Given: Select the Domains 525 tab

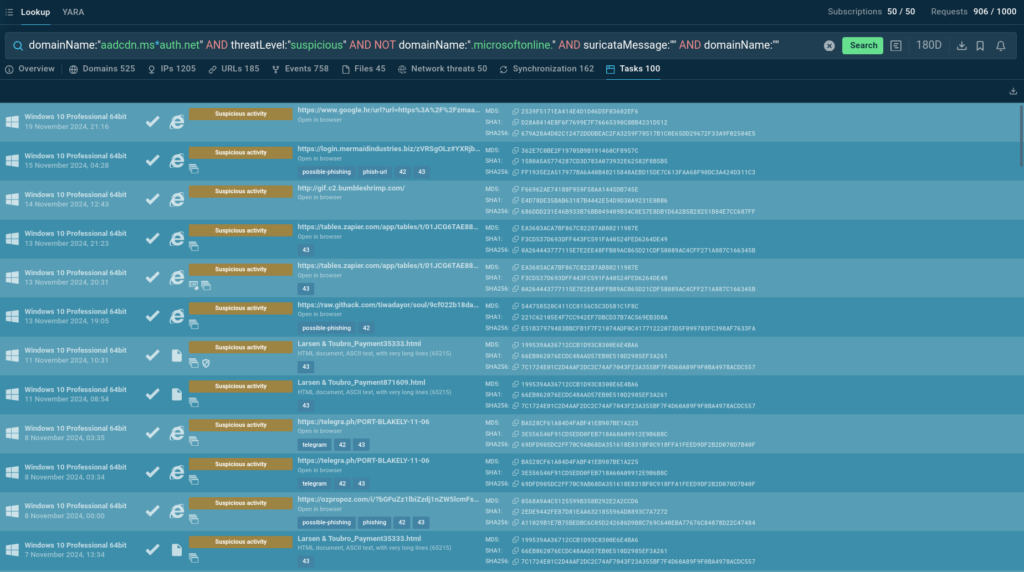Looking at the screenshot, I should click(x=102, y=69).
